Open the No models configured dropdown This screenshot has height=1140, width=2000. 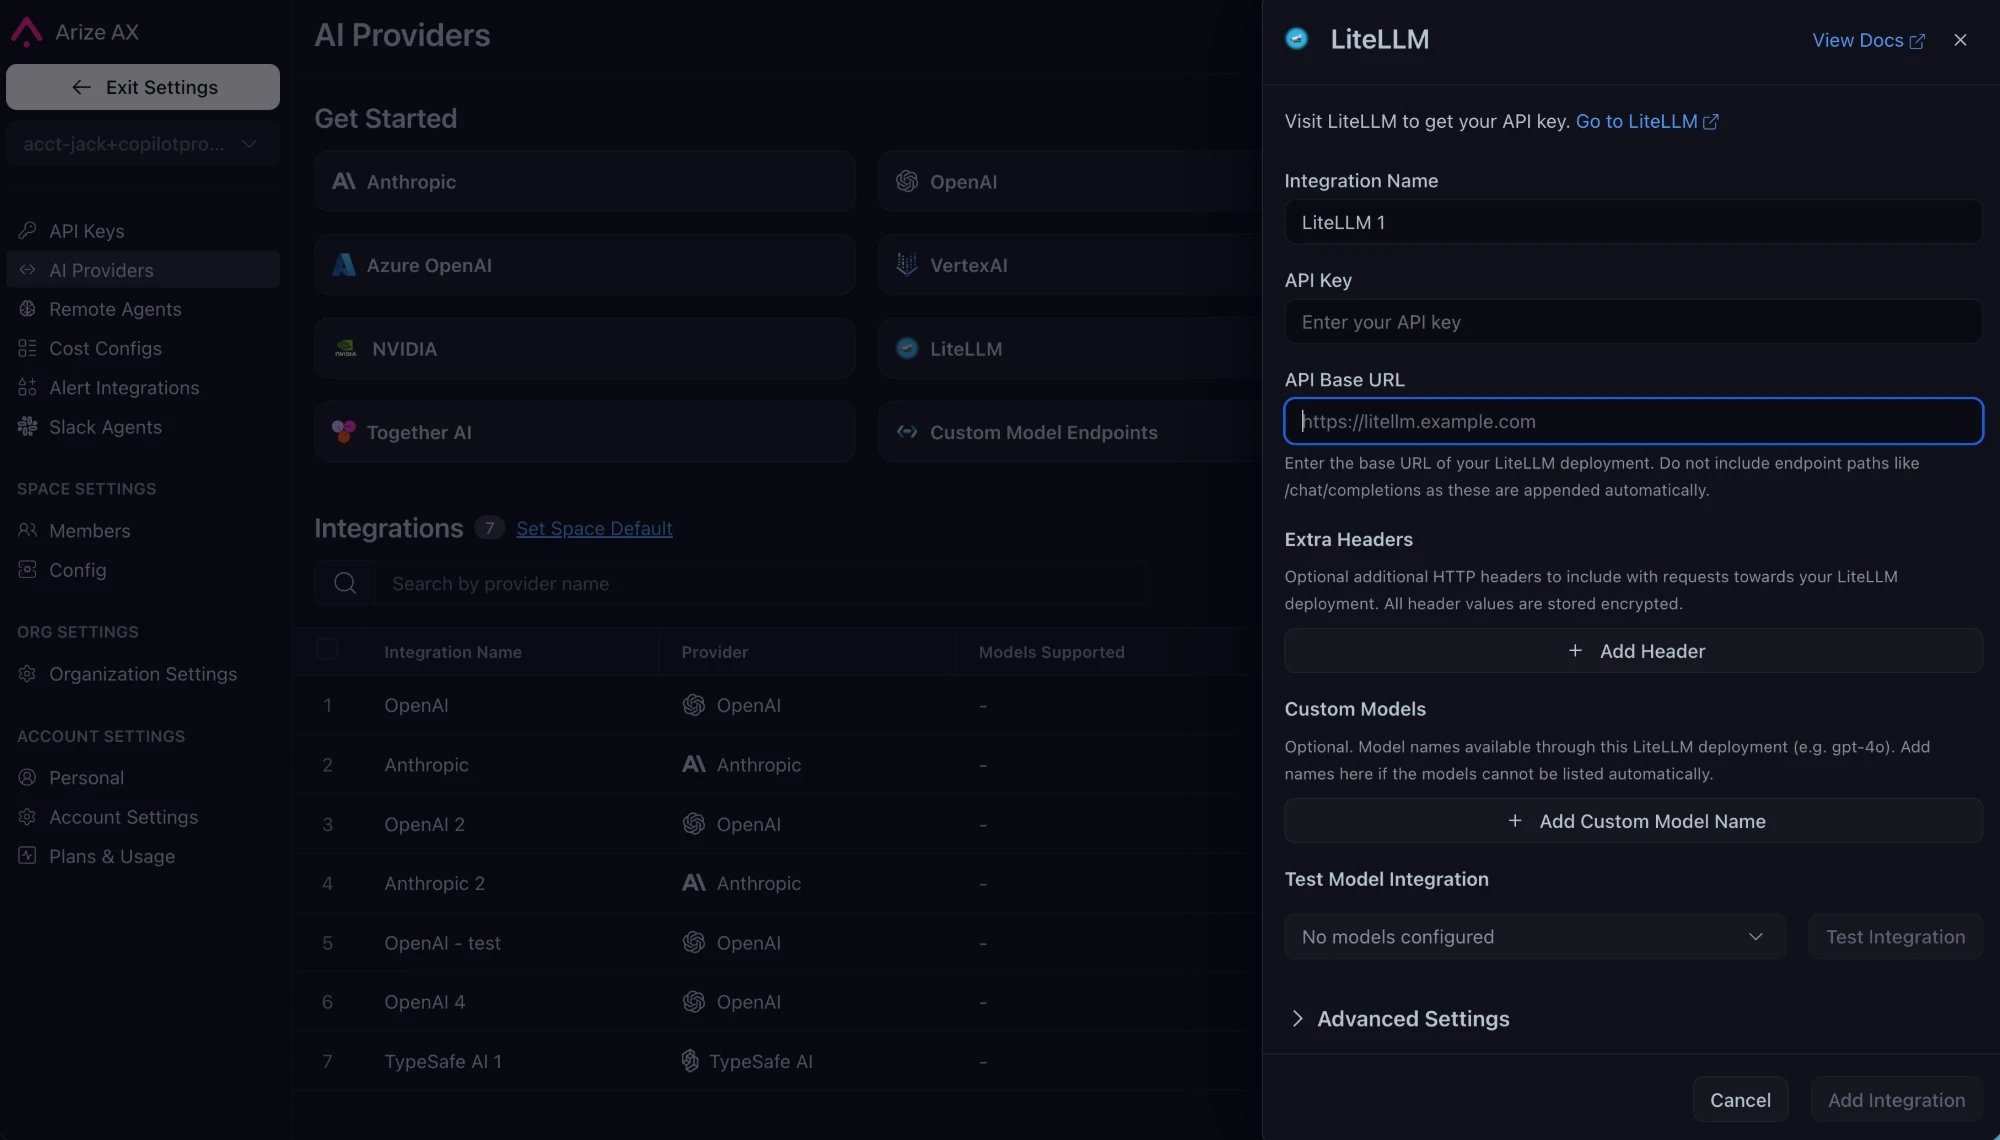click(x=1535, y=937)
